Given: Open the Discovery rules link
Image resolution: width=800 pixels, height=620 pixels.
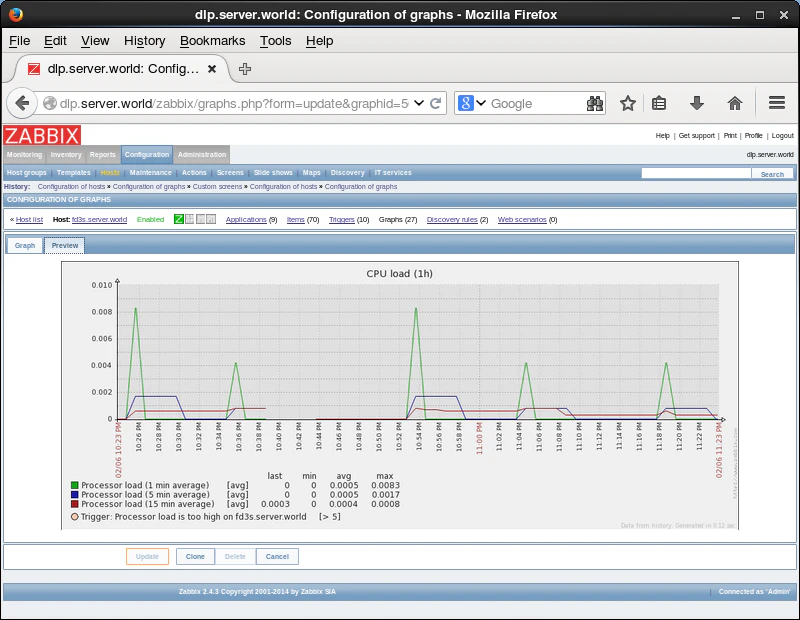Looking at the screenshot, I should pyautogui.click(x=452, y=219).
